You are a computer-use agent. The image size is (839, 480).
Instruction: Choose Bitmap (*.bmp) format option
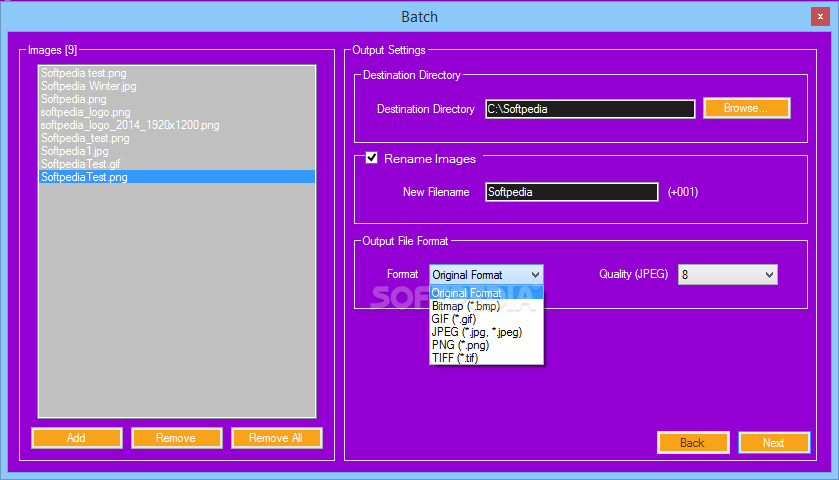pyautogui.click(x=486, y=306)
